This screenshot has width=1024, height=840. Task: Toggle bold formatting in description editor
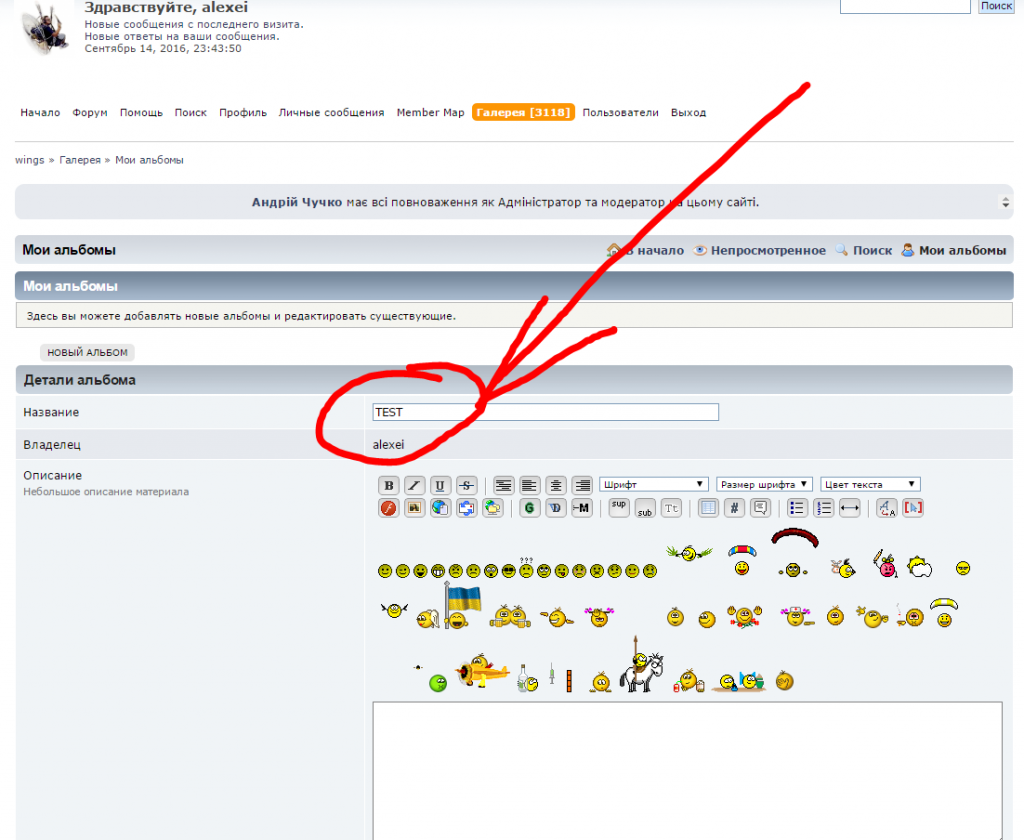tap(389, 485)
